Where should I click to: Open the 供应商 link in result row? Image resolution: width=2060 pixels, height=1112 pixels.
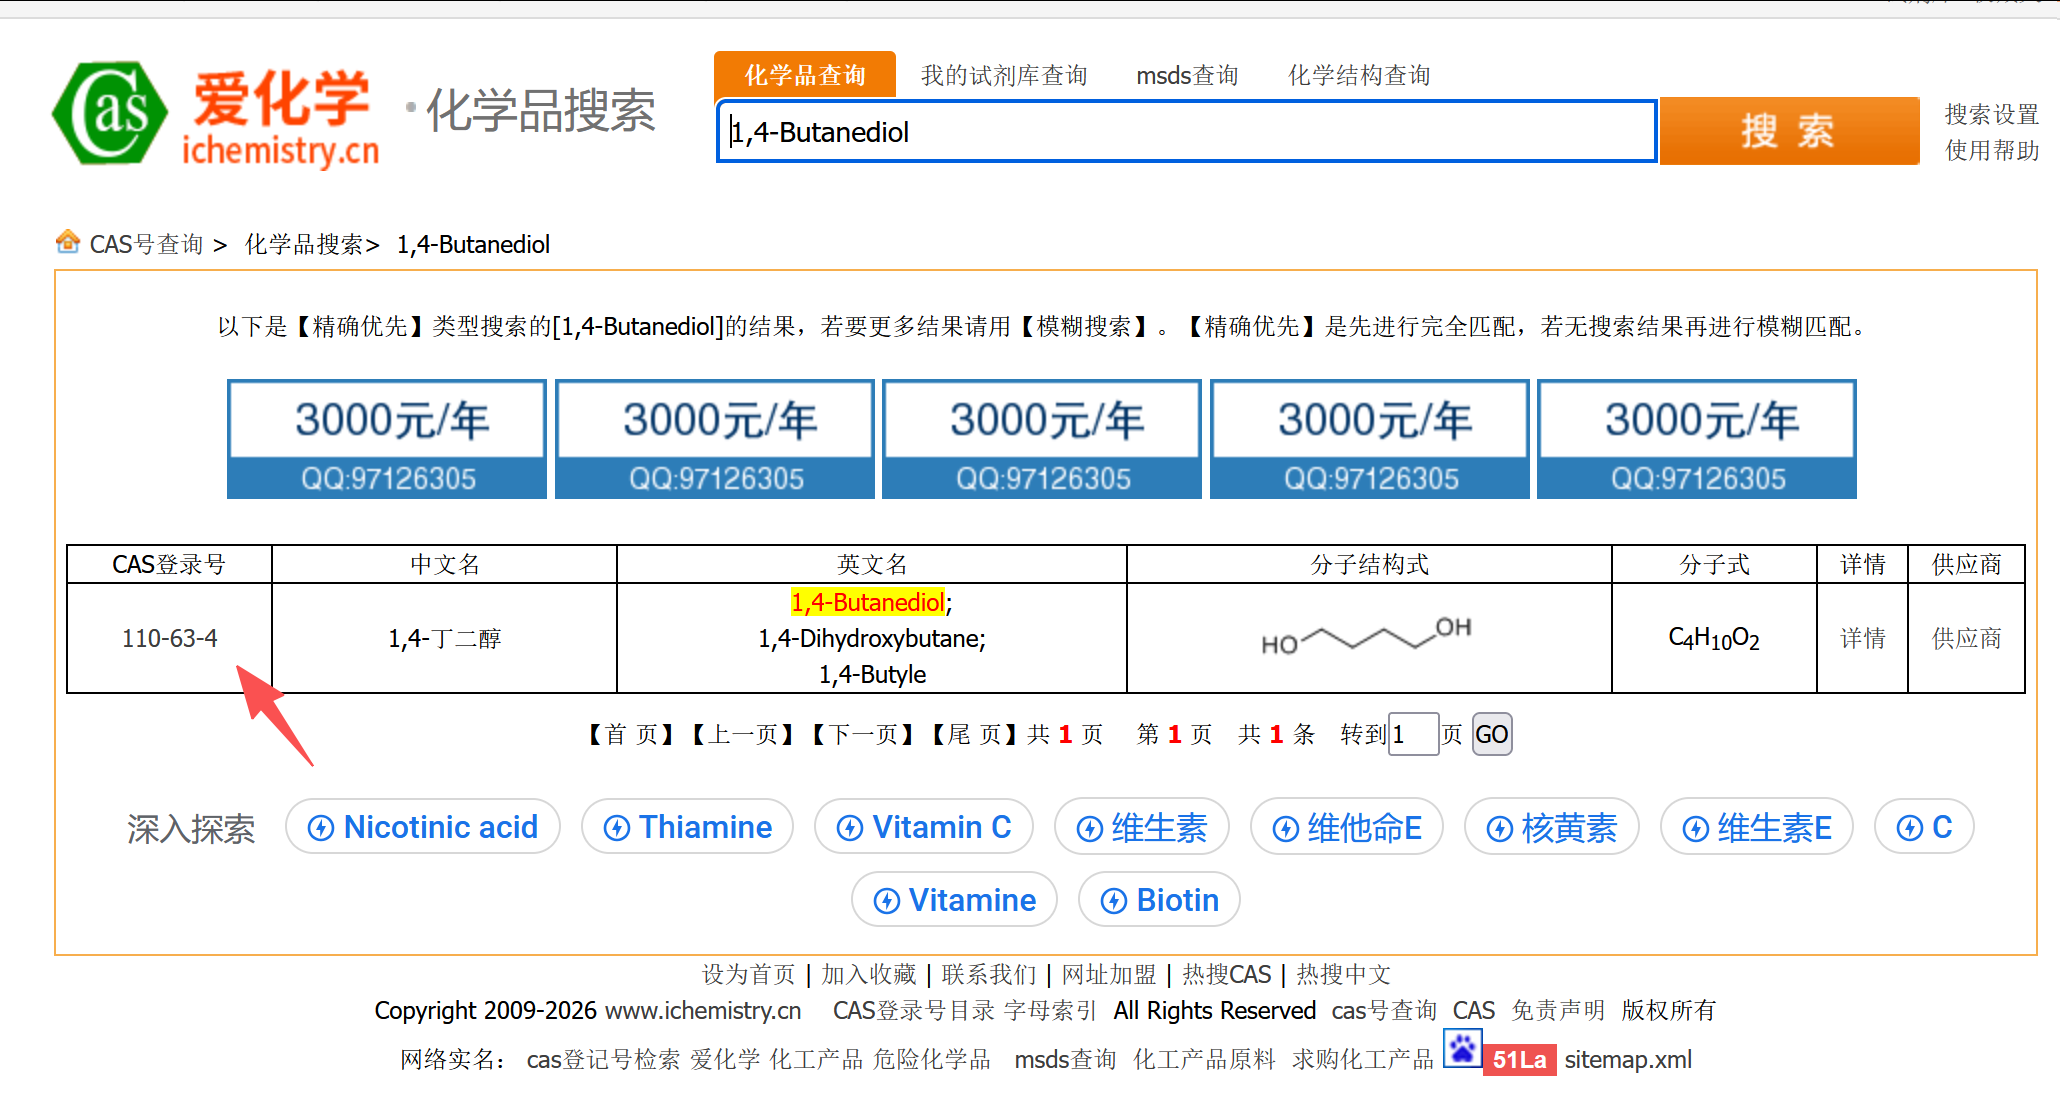pos(1966,638)
